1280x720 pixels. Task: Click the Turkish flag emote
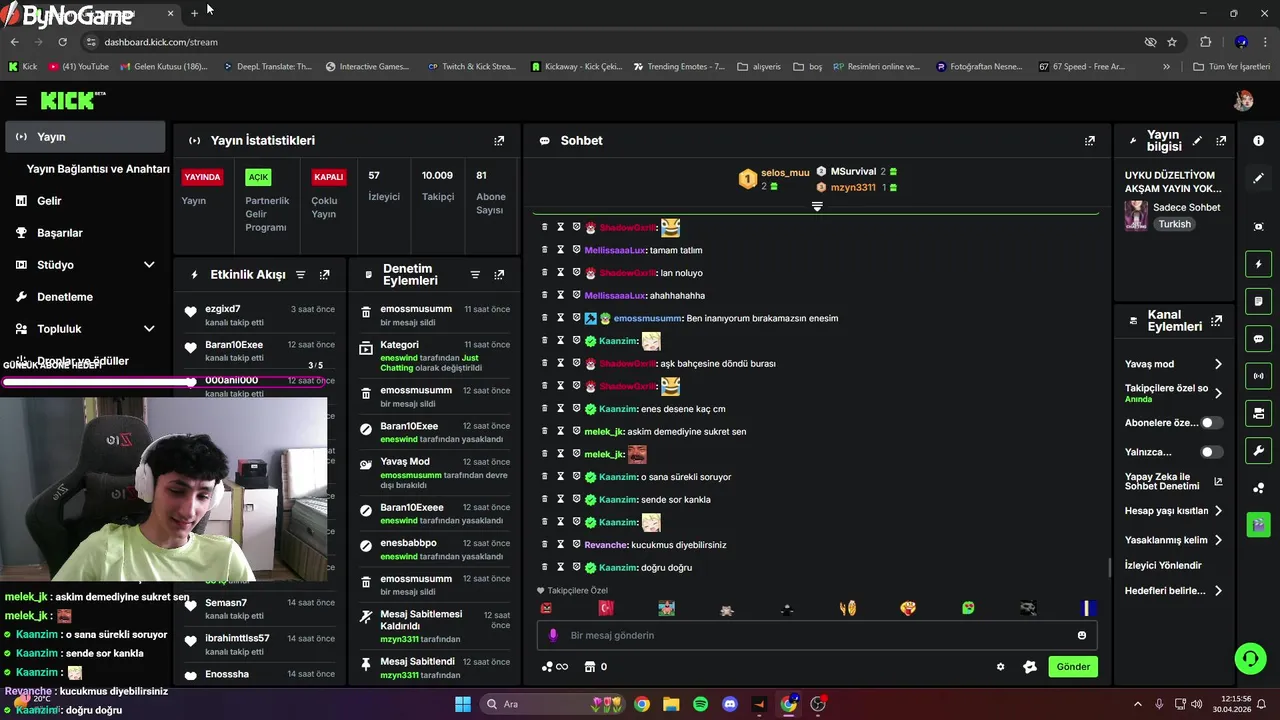606,608
